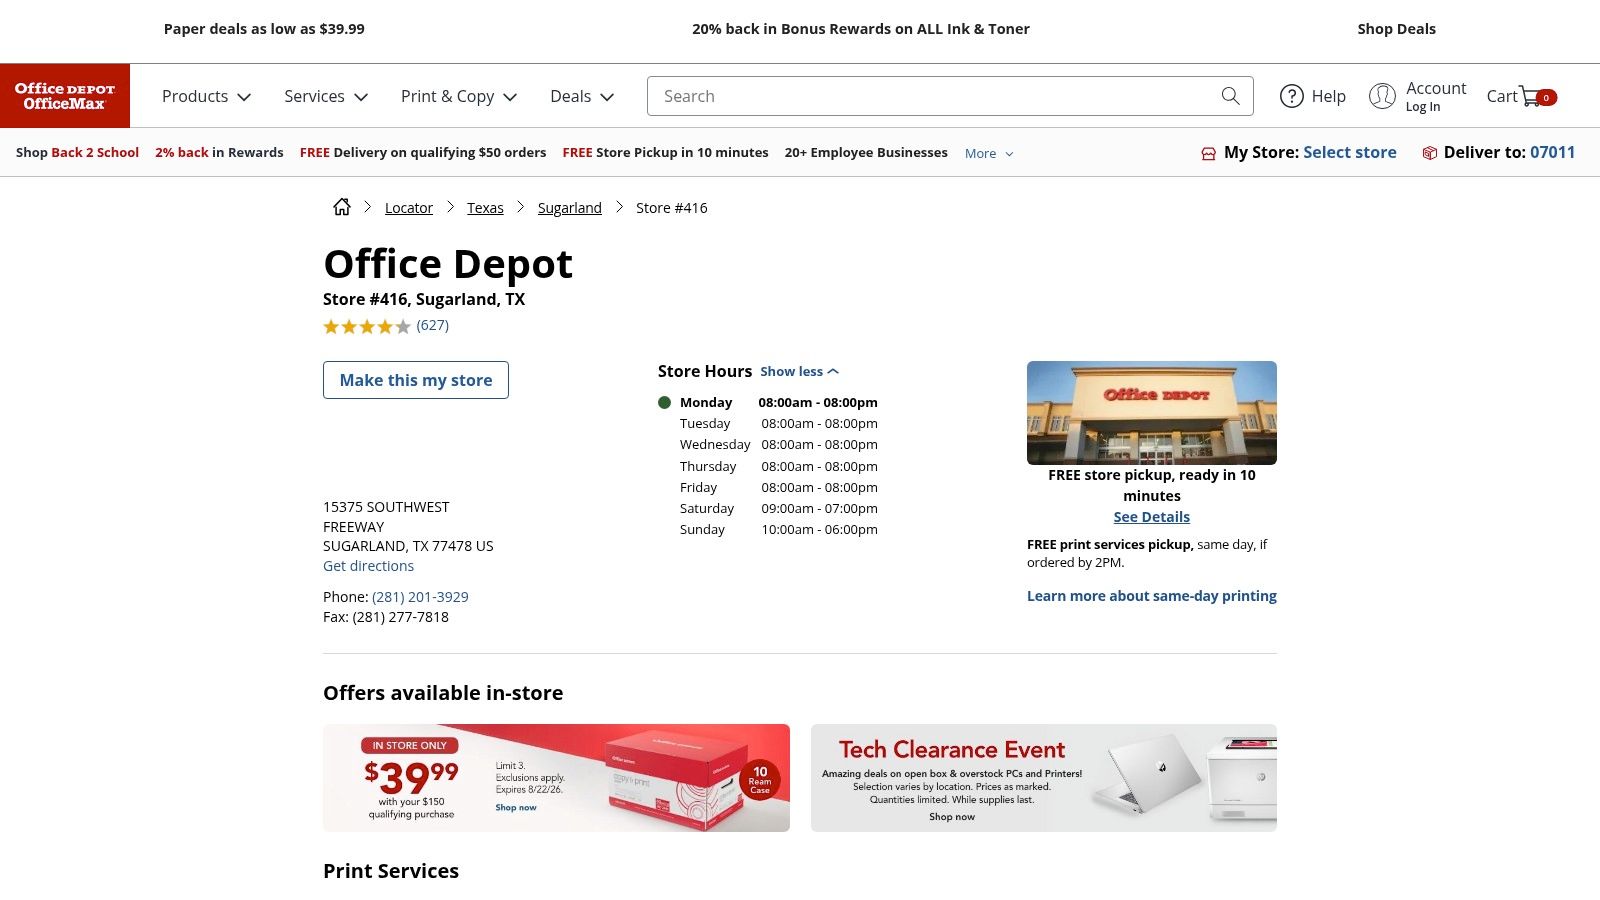The width and height of the screenshot is (1600, 900).
Task: Click Select store link
Action: tap(1349, 152)
